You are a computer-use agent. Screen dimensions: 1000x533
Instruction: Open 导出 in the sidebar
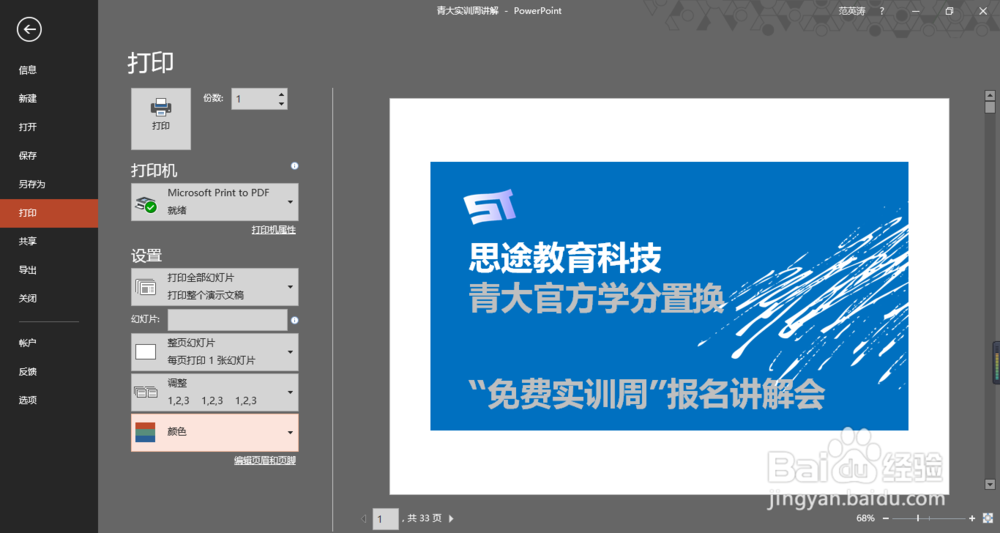(x=27, y=270)
